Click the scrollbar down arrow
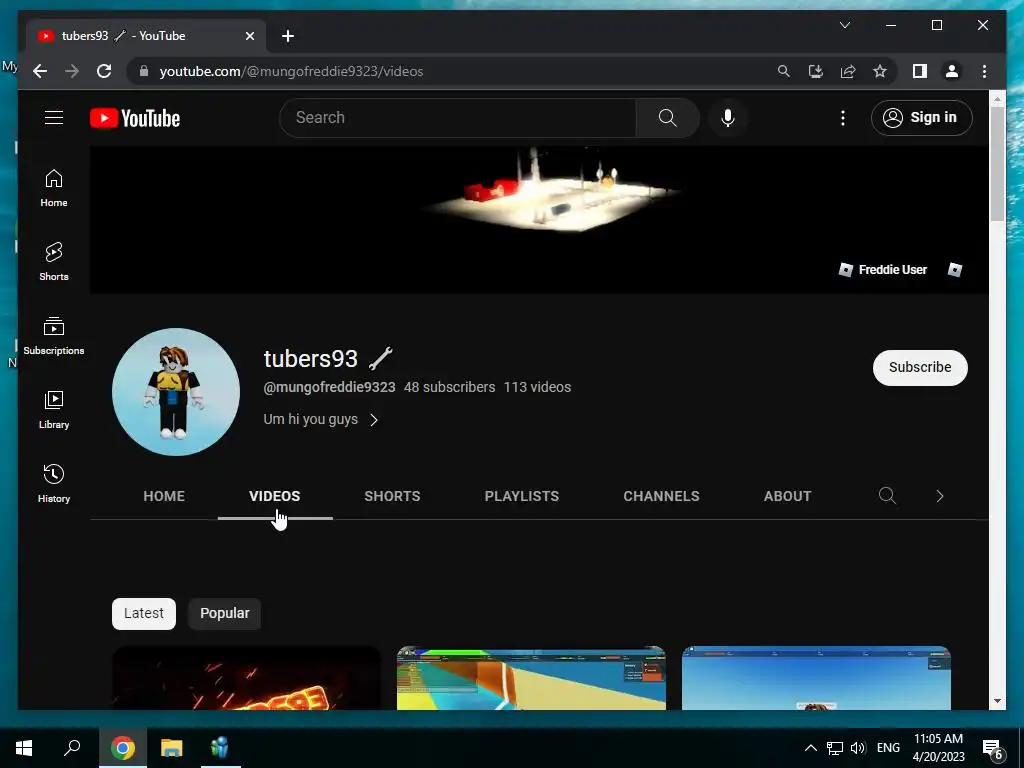1024x768 pixels. [x=997, y=701]
